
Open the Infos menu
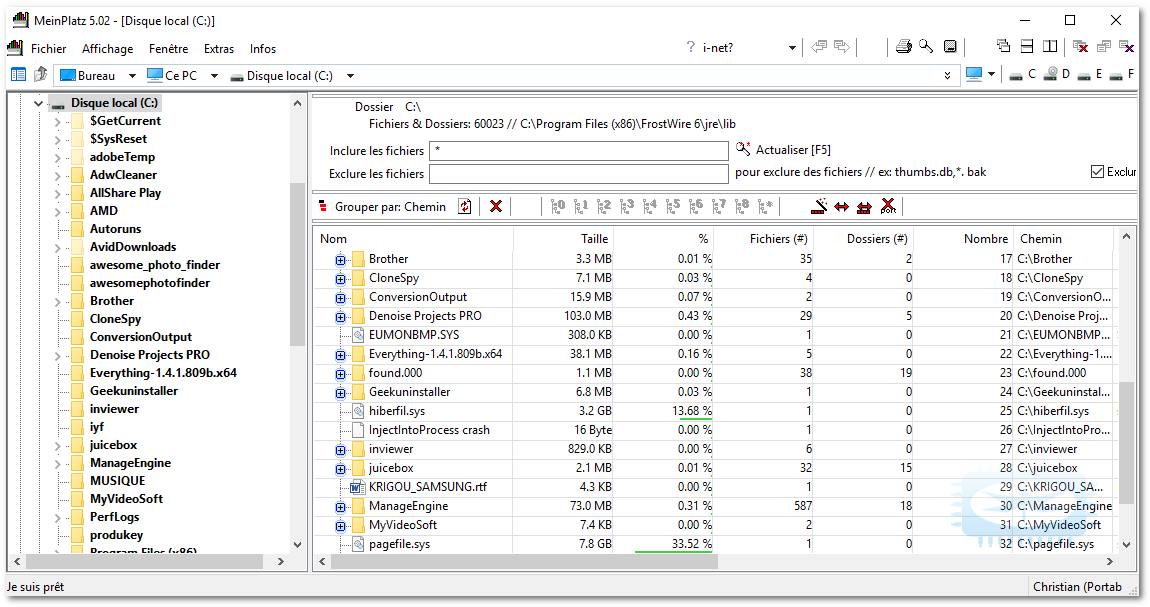click(263, 48)
